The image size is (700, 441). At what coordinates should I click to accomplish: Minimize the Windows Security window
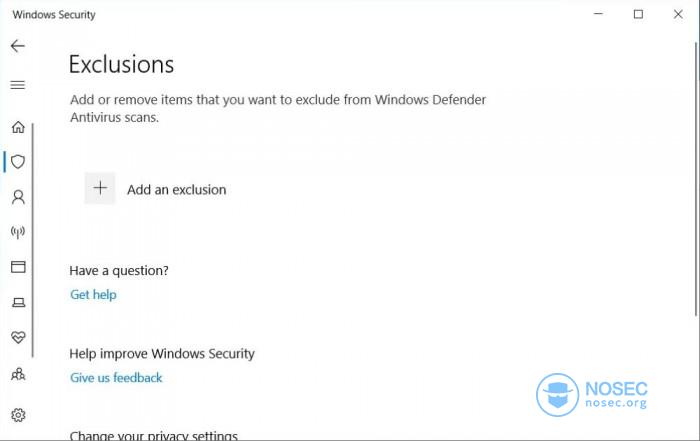point(598,14)
